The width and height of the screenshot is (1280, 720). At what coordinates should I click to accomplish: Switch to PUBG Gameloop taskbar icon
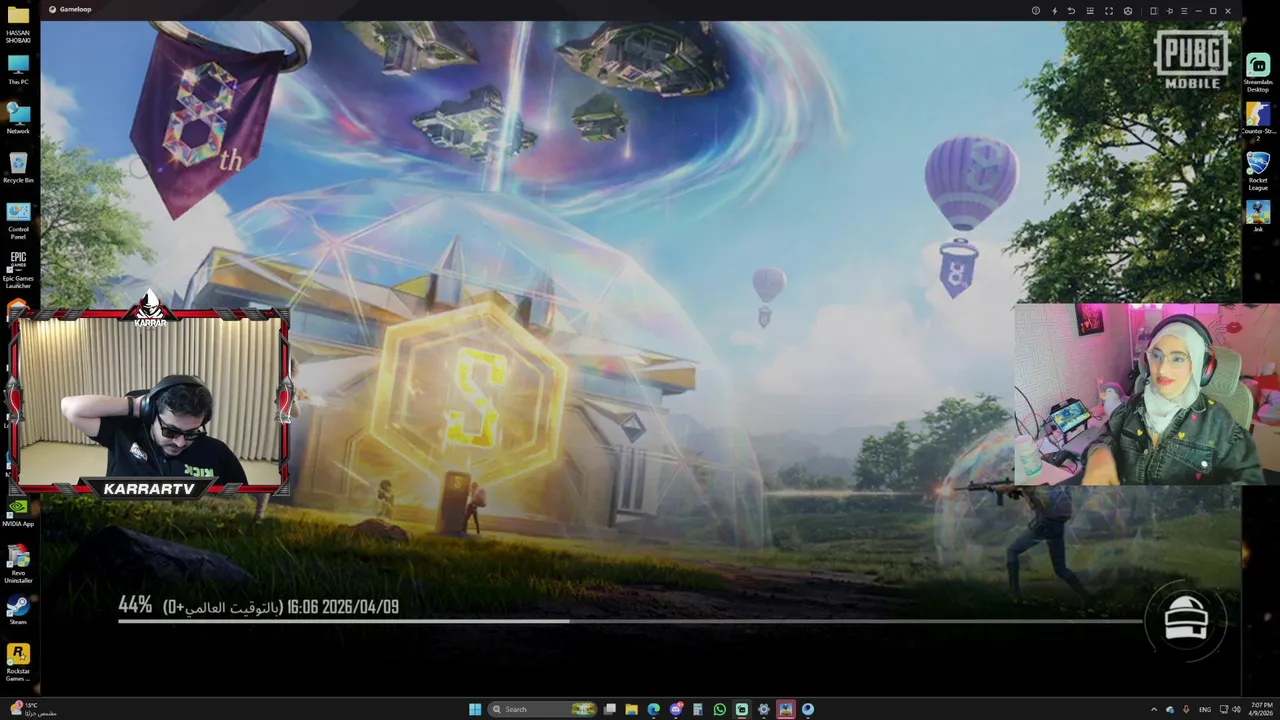click(x=786, y=709)
